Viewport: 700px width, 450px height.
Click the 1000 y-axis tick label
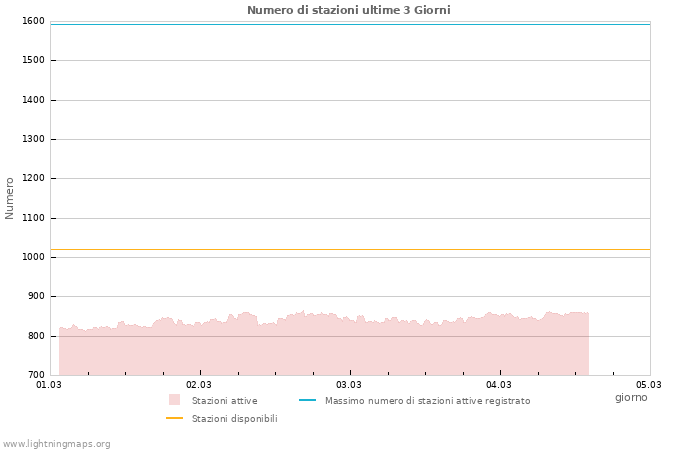point(33,257)
